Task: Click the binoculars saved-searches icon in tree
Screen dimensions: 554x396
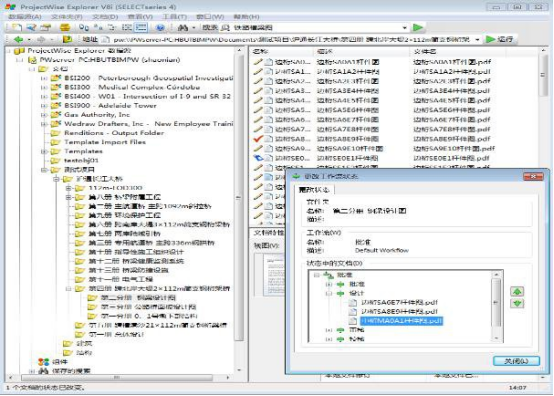Action: (43, 371)
